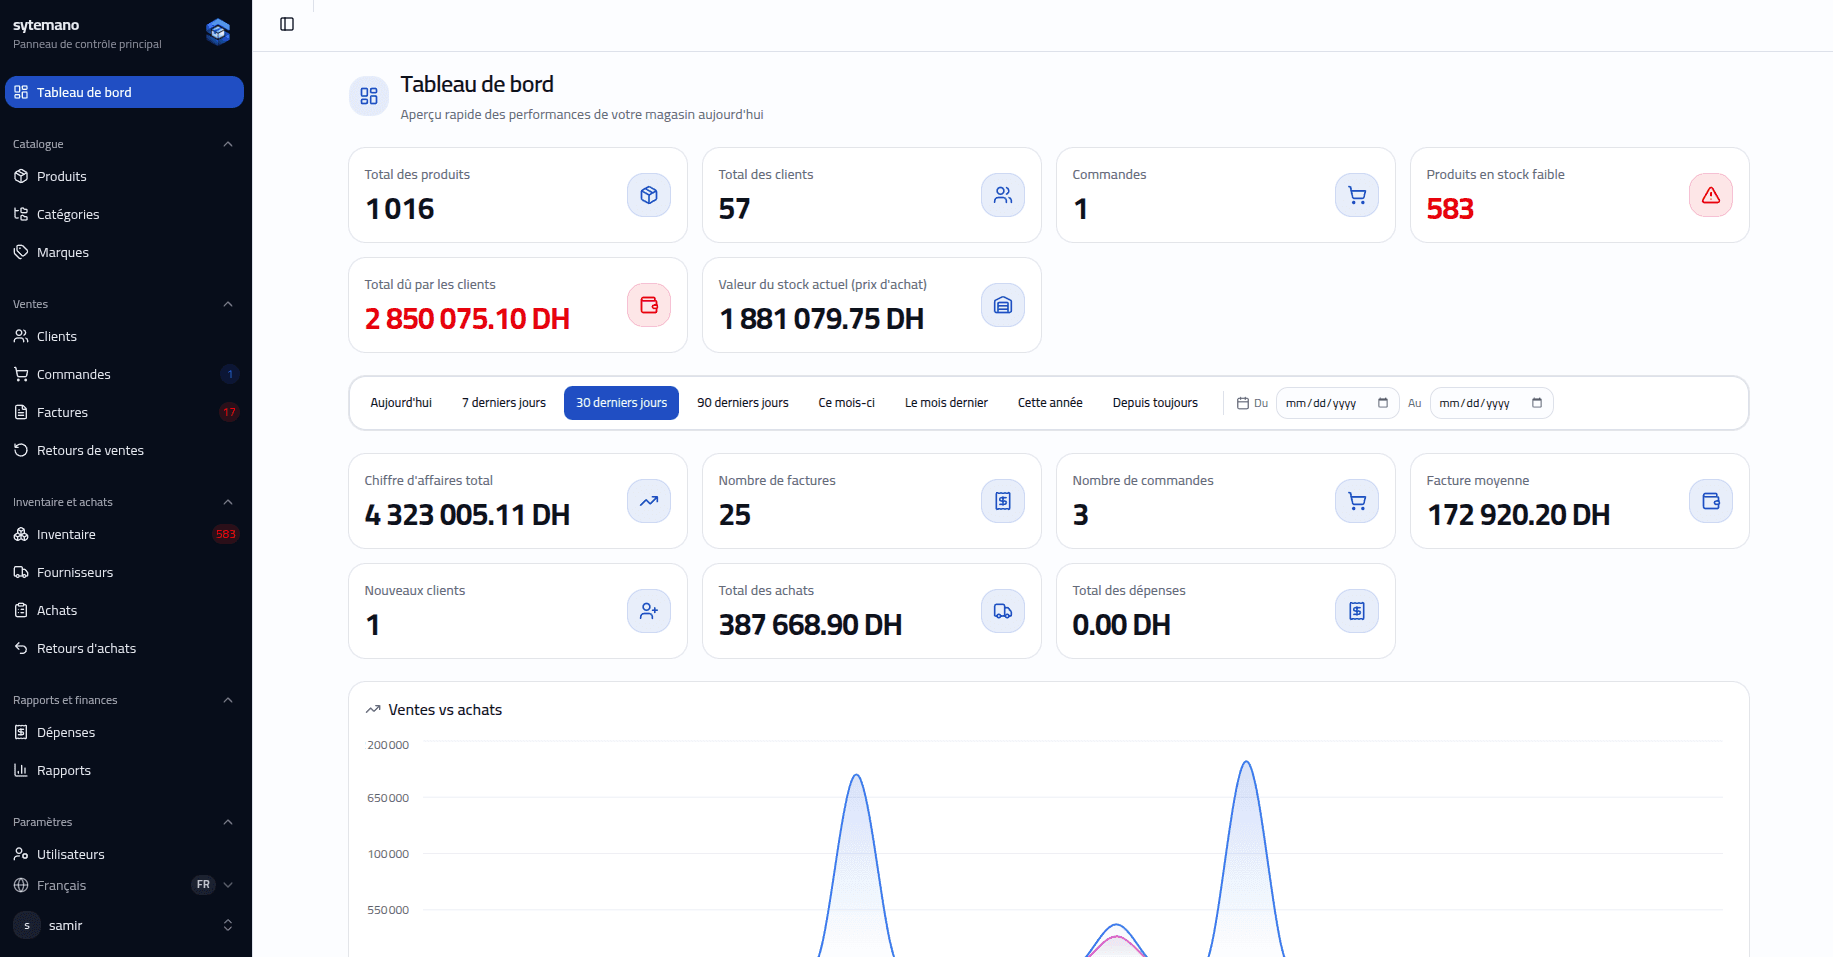Click the 4 323 005.11 DH revenue value
The image size is (1833, 957).
pos(467,515)
